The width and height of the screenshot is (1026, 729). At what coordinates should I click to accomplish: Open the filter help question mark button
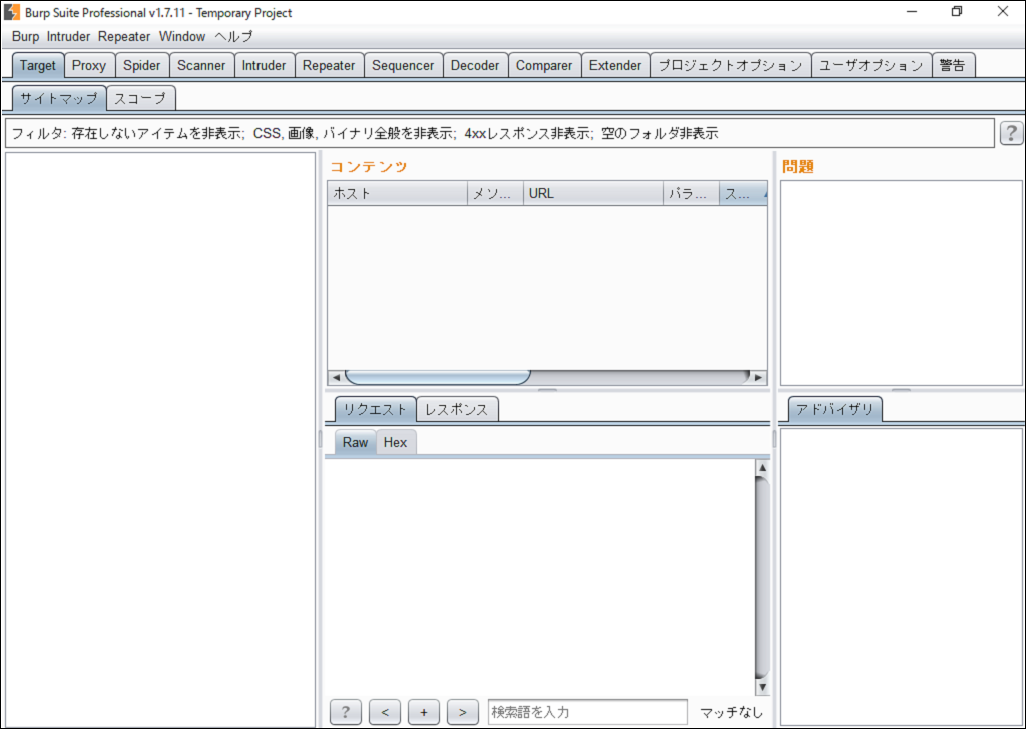pyautogui.click(x=1011, y=133)
